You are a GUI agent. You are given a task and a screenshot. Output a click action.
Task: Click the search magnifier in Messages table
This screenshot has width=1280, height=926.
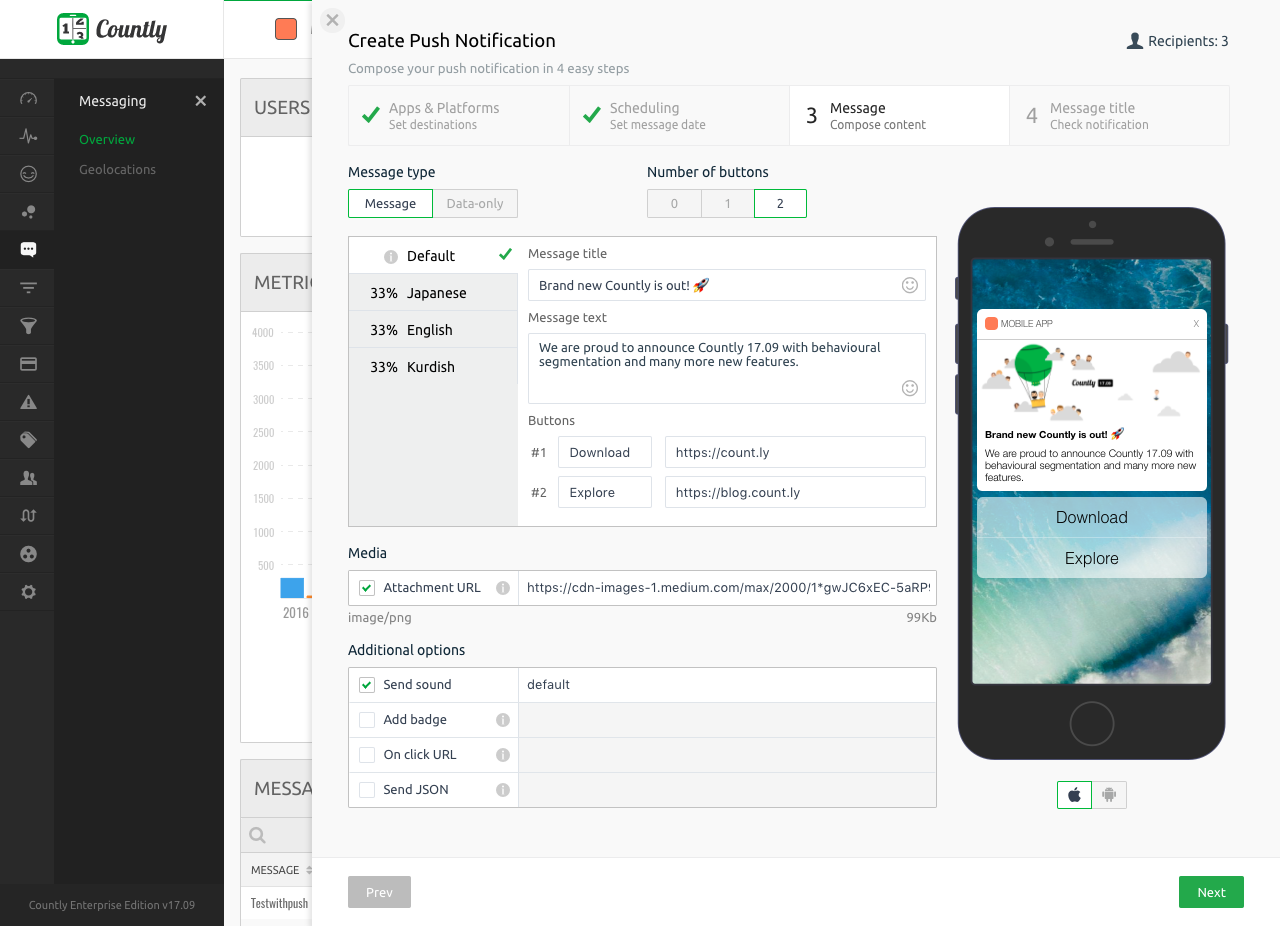257,835
